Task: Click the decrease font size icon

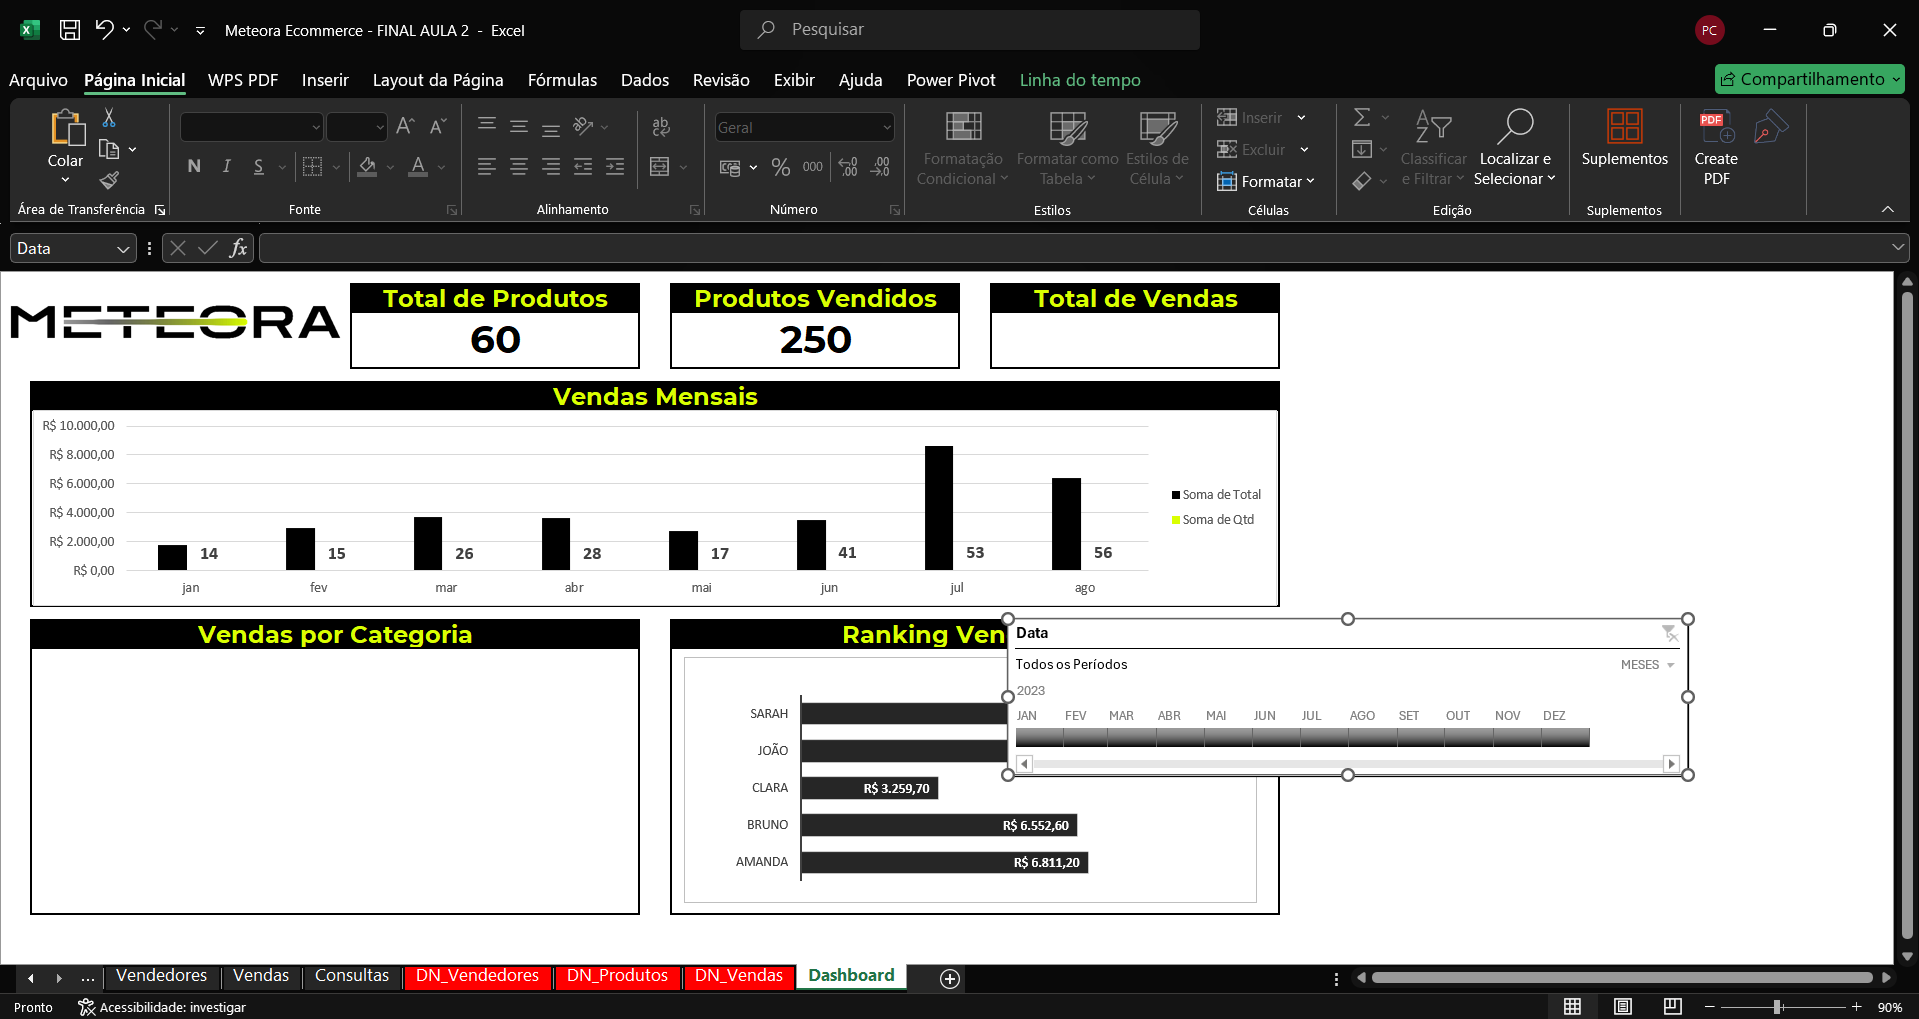Action: point(437,127)
